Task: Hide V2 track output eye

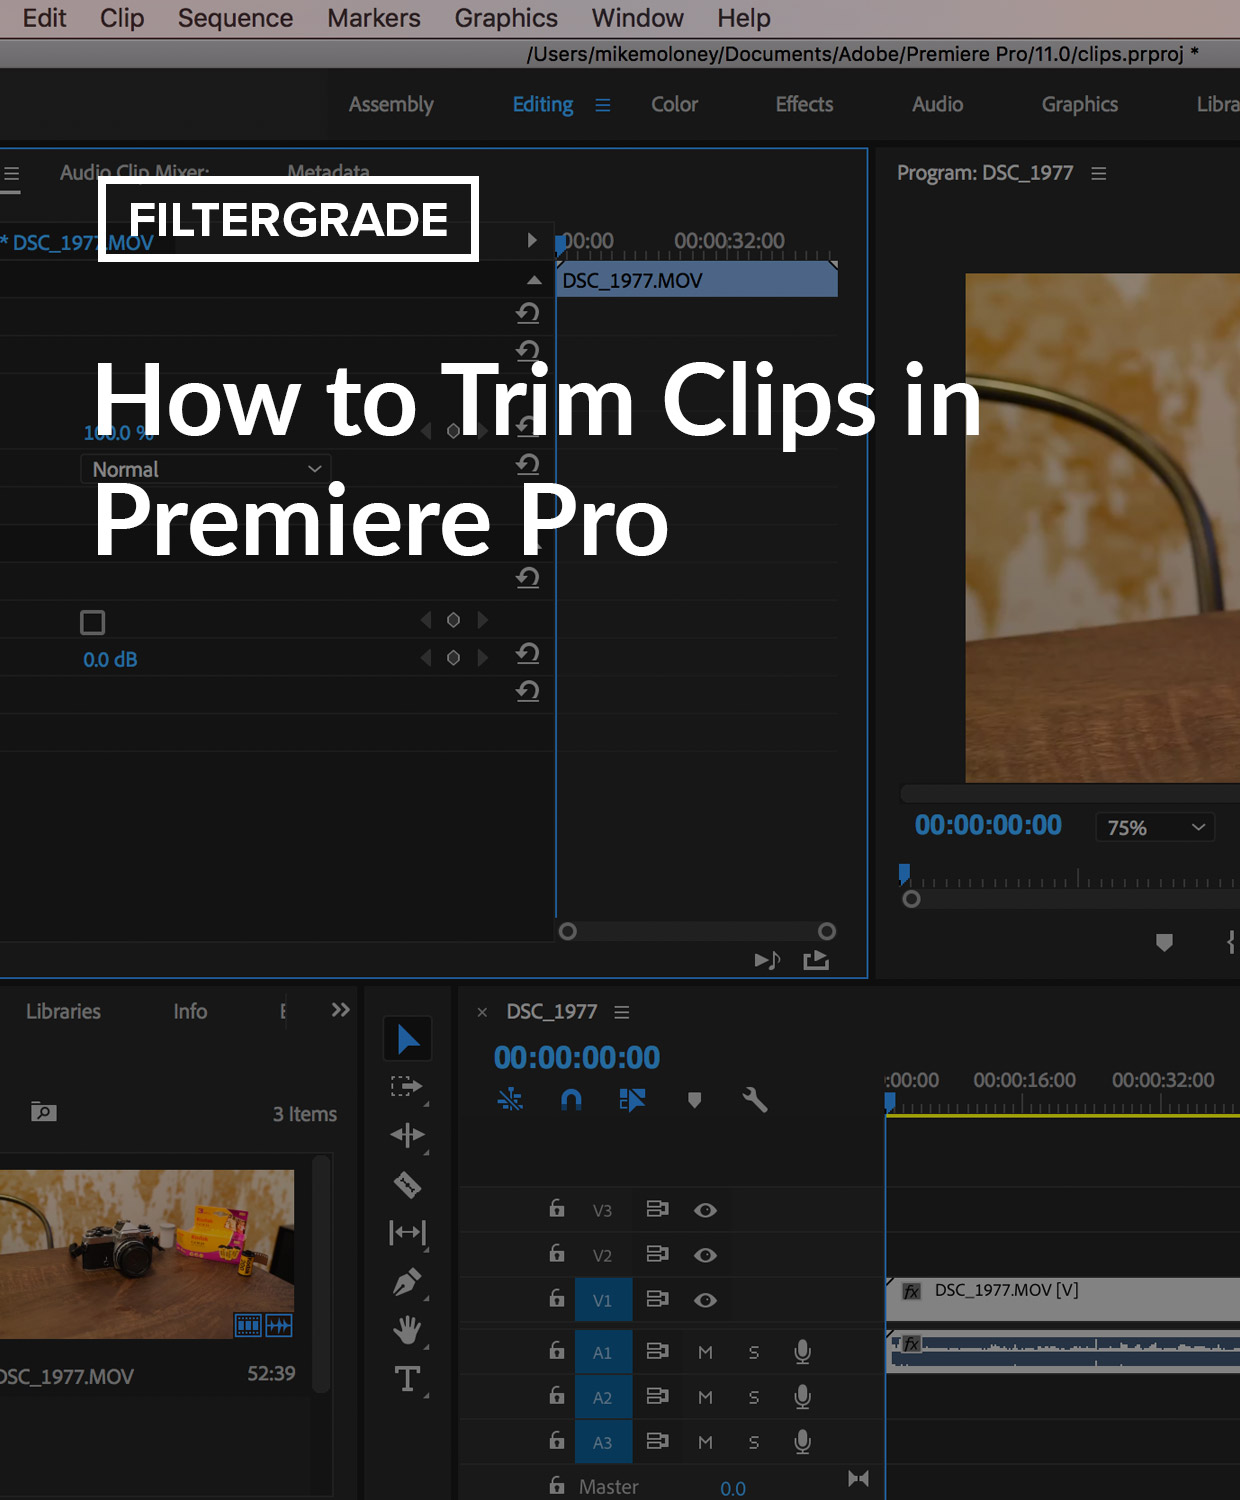Action: point(705,1255)
